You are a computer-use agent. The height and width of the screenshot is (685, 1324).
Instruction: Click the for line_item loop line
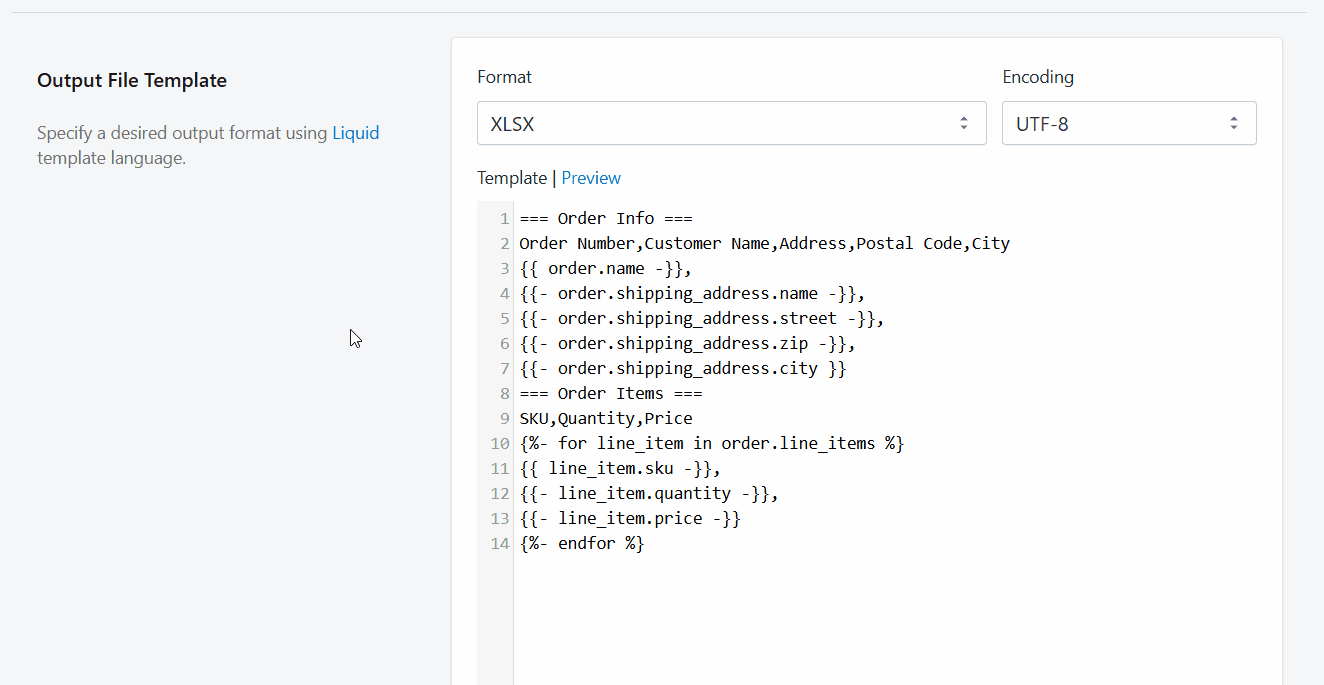coord(711,444)
